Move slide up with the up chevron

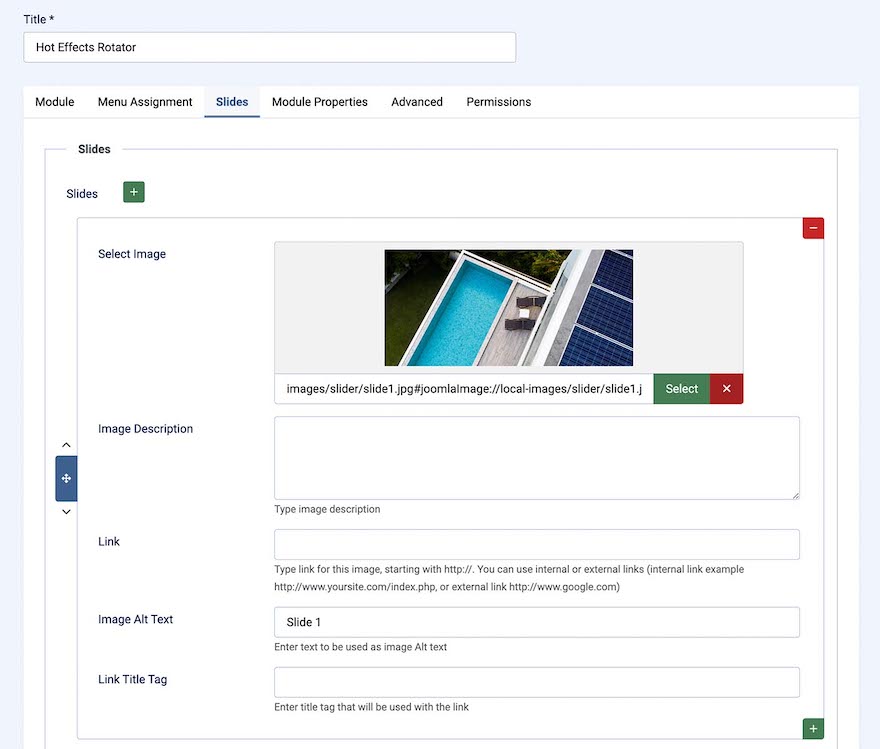tap(66, 445)
